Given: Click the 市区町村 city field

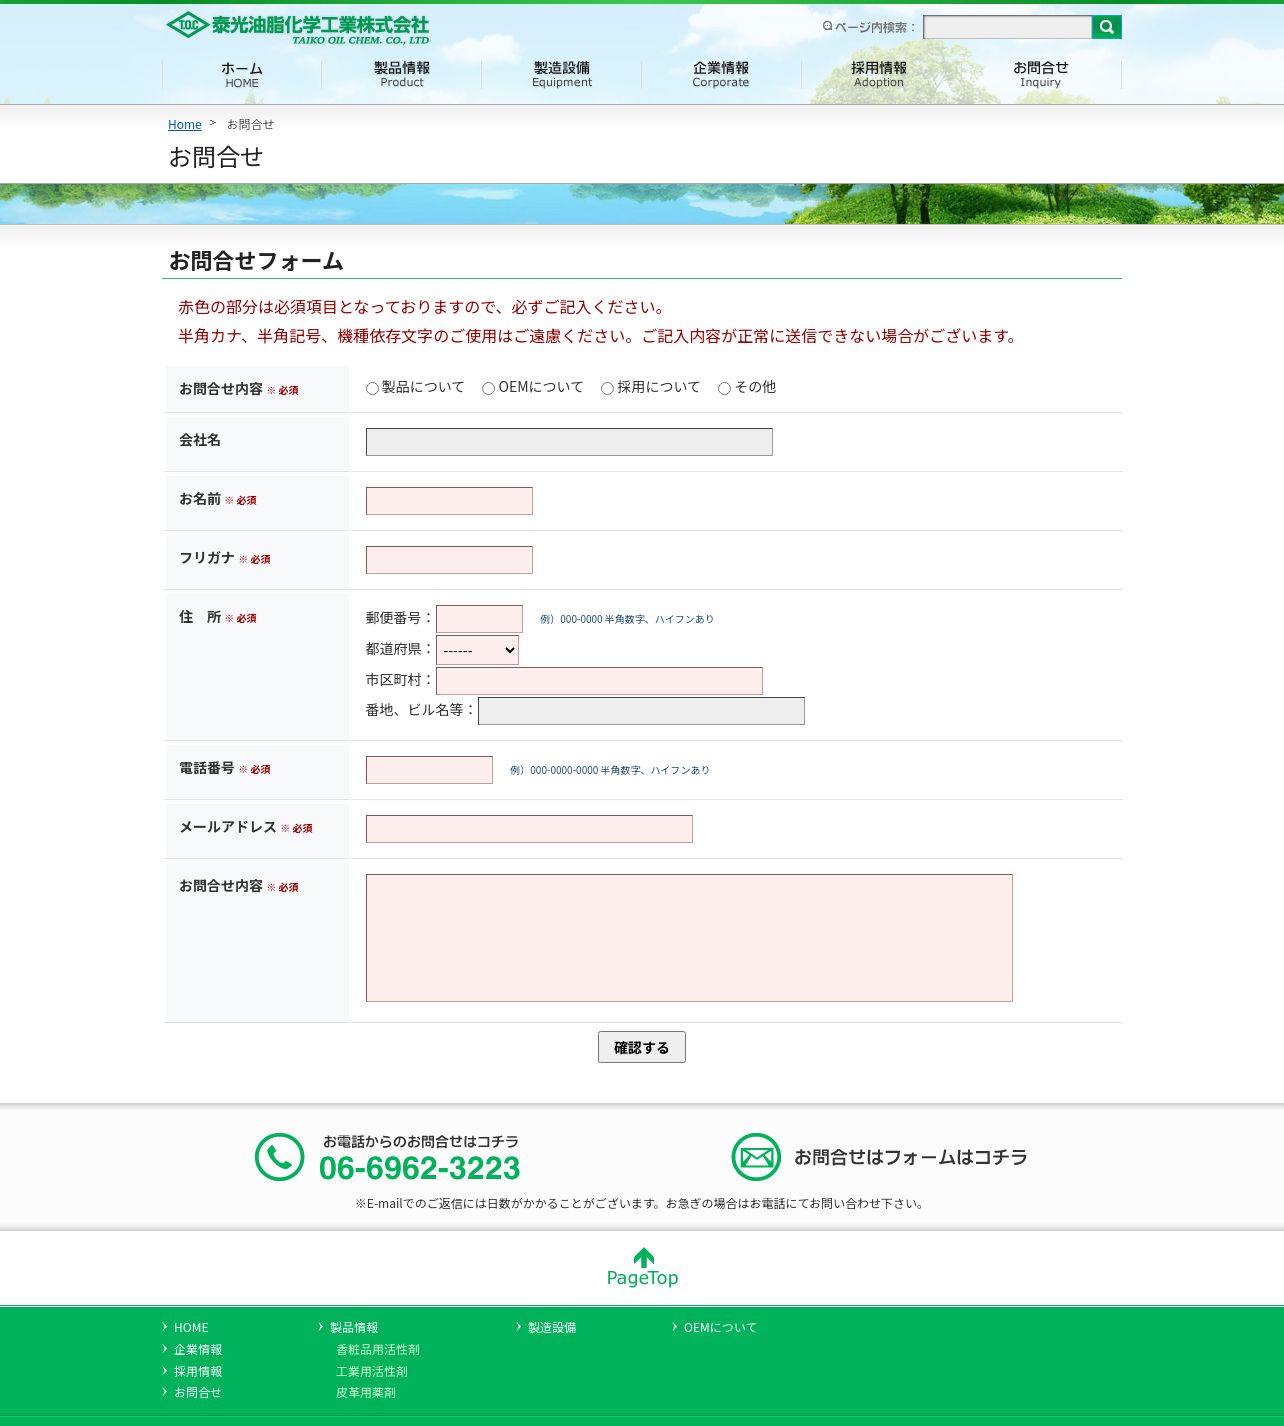Looking at the screenshot, I should (599, 681).
